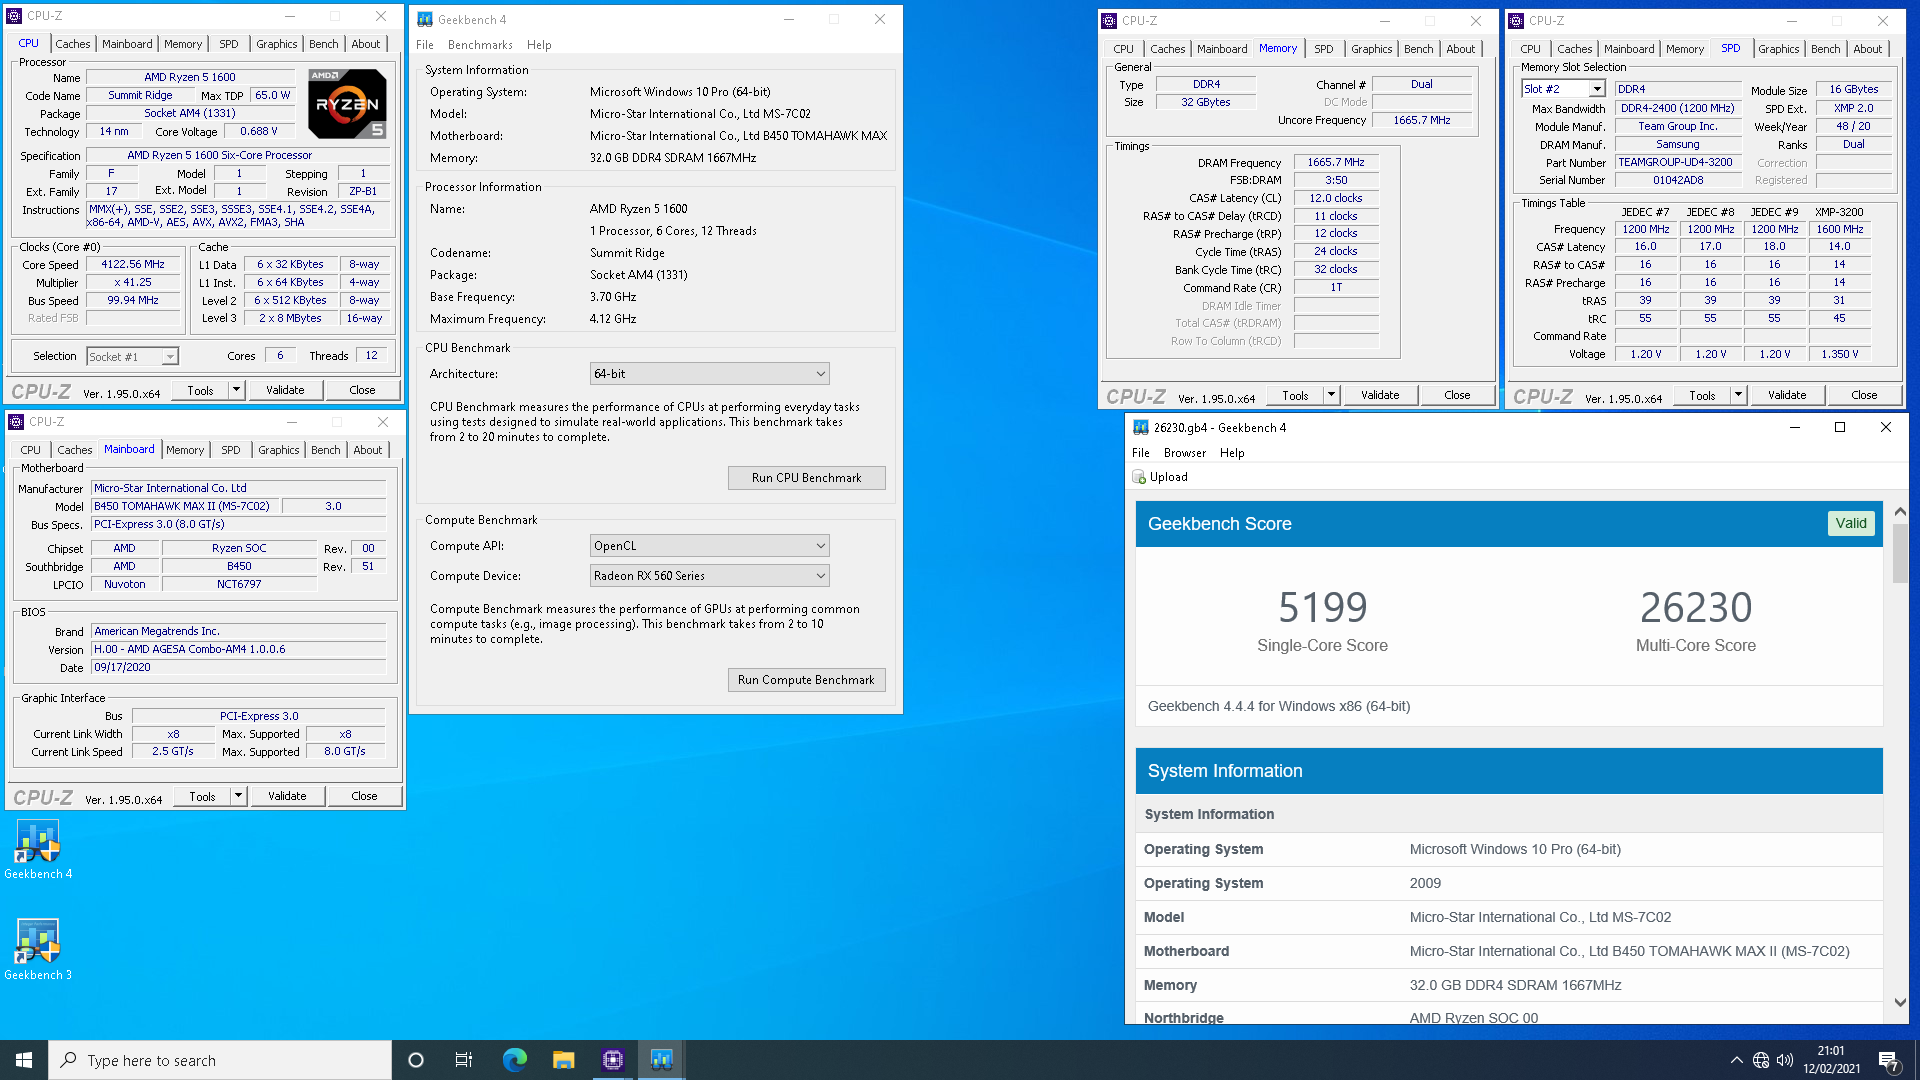Screen dimensions: 1920x1080
Task: Click 26230.gb4 window title icon
Action: [1140, 427]
